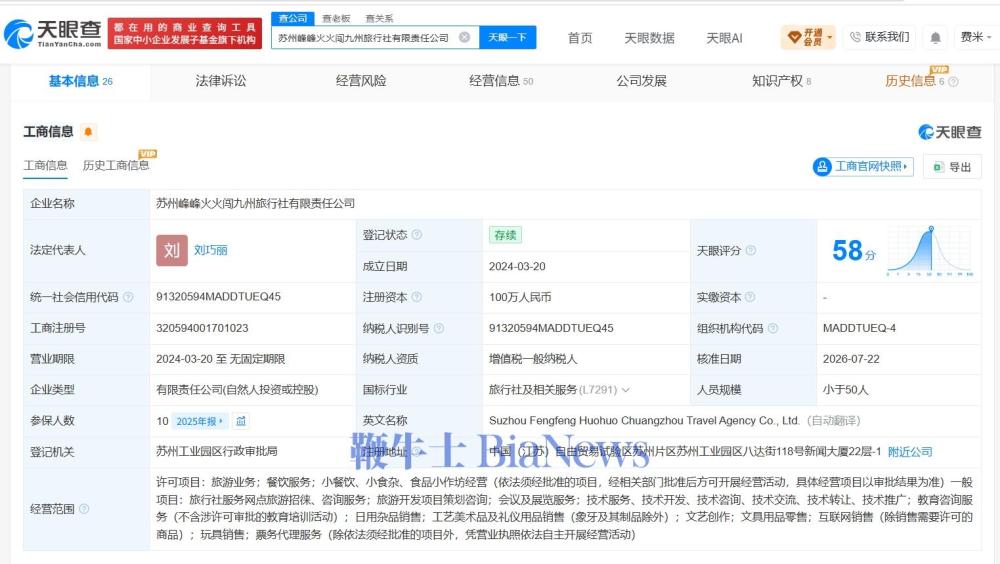1000x564 pixels.
Task: Click the help icon beside 纳税人识别号
Action: 439,328
